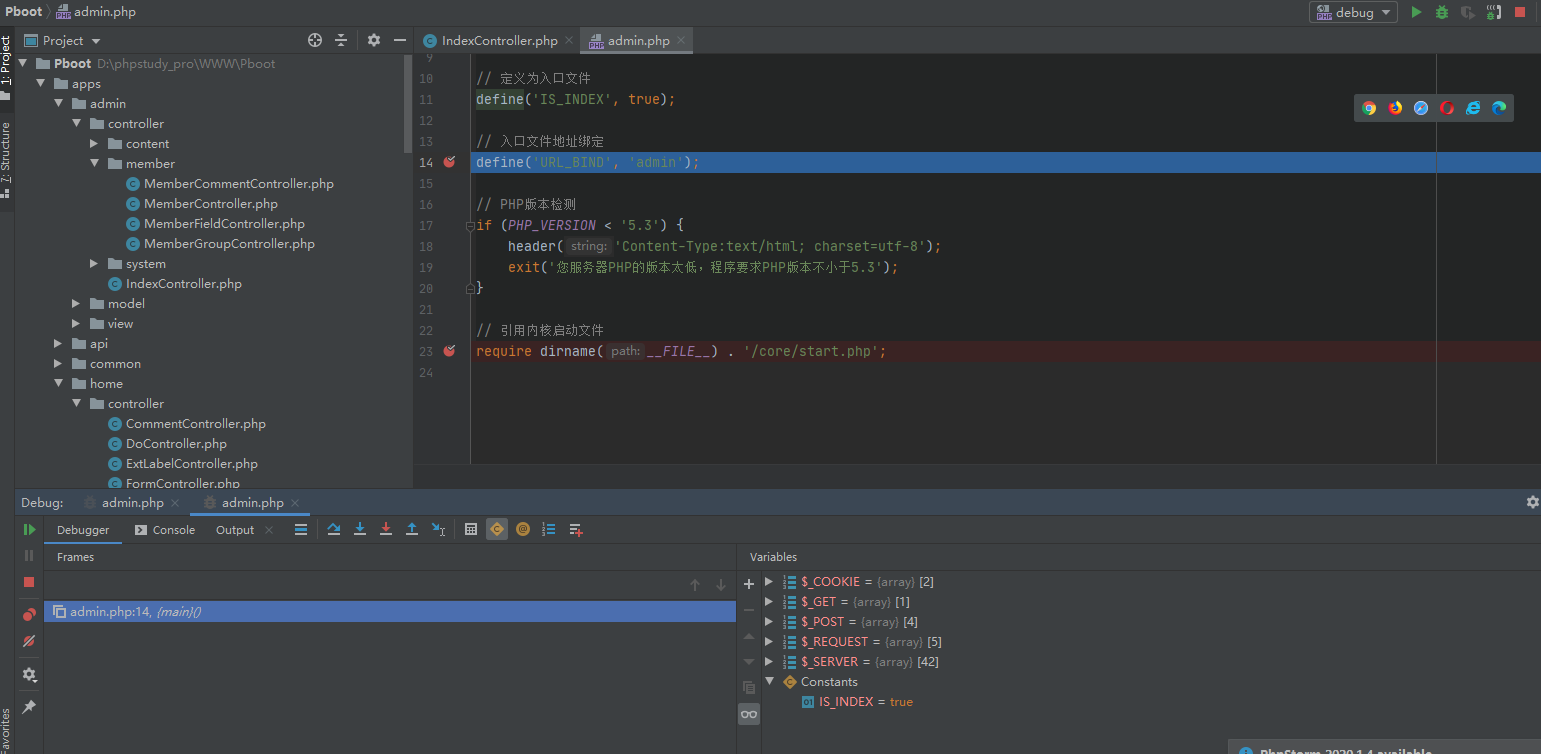Open DoController.php in project tree
Viewport: 1541px width, 754px height.
click(x=176, y=444)
